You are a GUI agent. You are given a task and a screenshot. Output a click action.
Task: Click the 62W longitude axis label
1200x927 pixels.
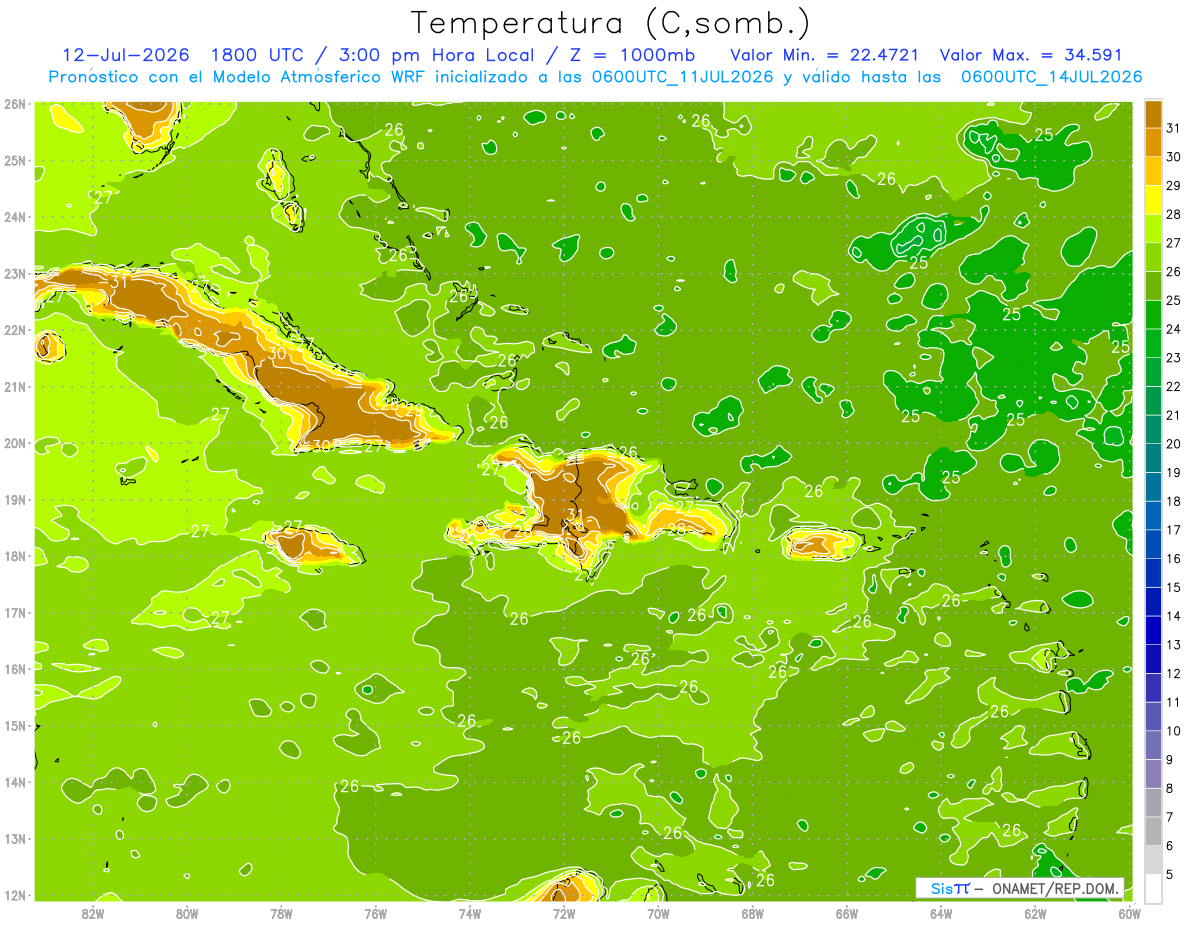pos(1036,913)
